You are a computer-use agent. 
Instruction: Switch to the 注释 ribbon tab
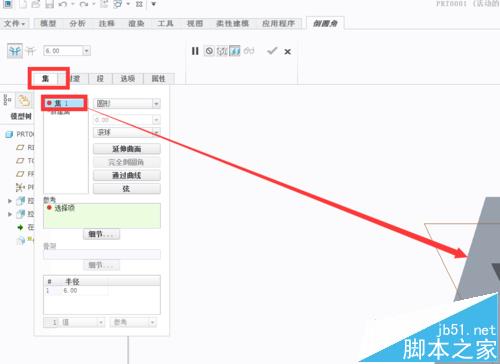pos(107,23)
